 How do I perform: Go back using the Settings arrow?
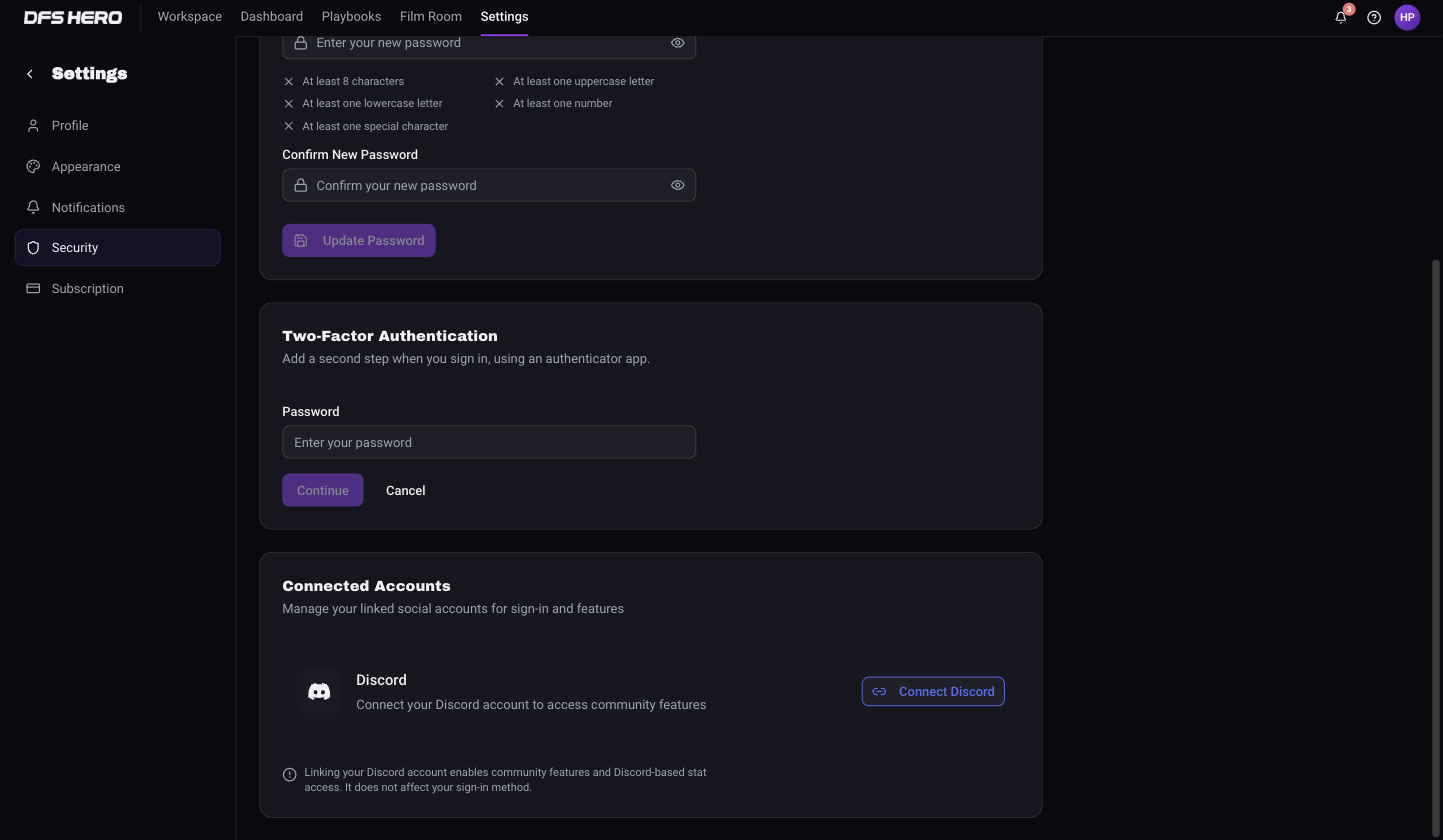[30, 74]
